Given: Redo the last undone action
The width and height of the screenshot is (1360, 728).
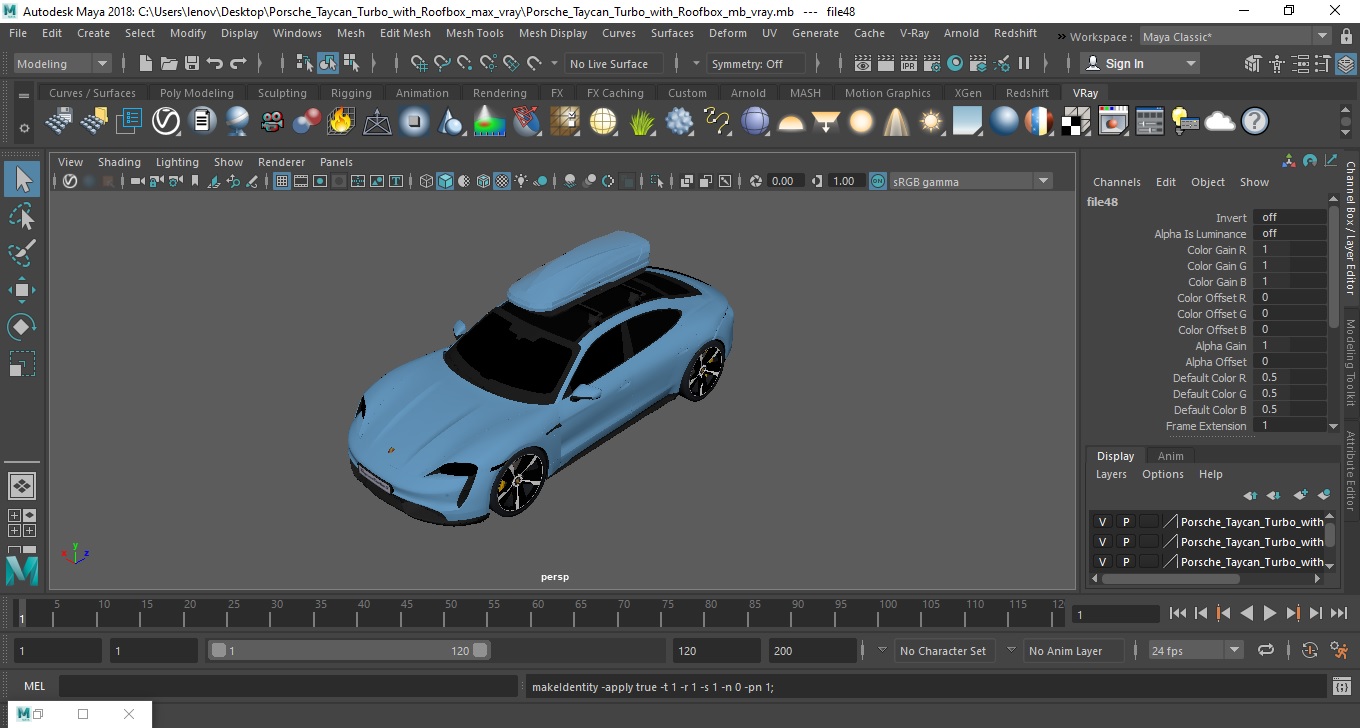Looking at the screenshot, I should point(238,63).
